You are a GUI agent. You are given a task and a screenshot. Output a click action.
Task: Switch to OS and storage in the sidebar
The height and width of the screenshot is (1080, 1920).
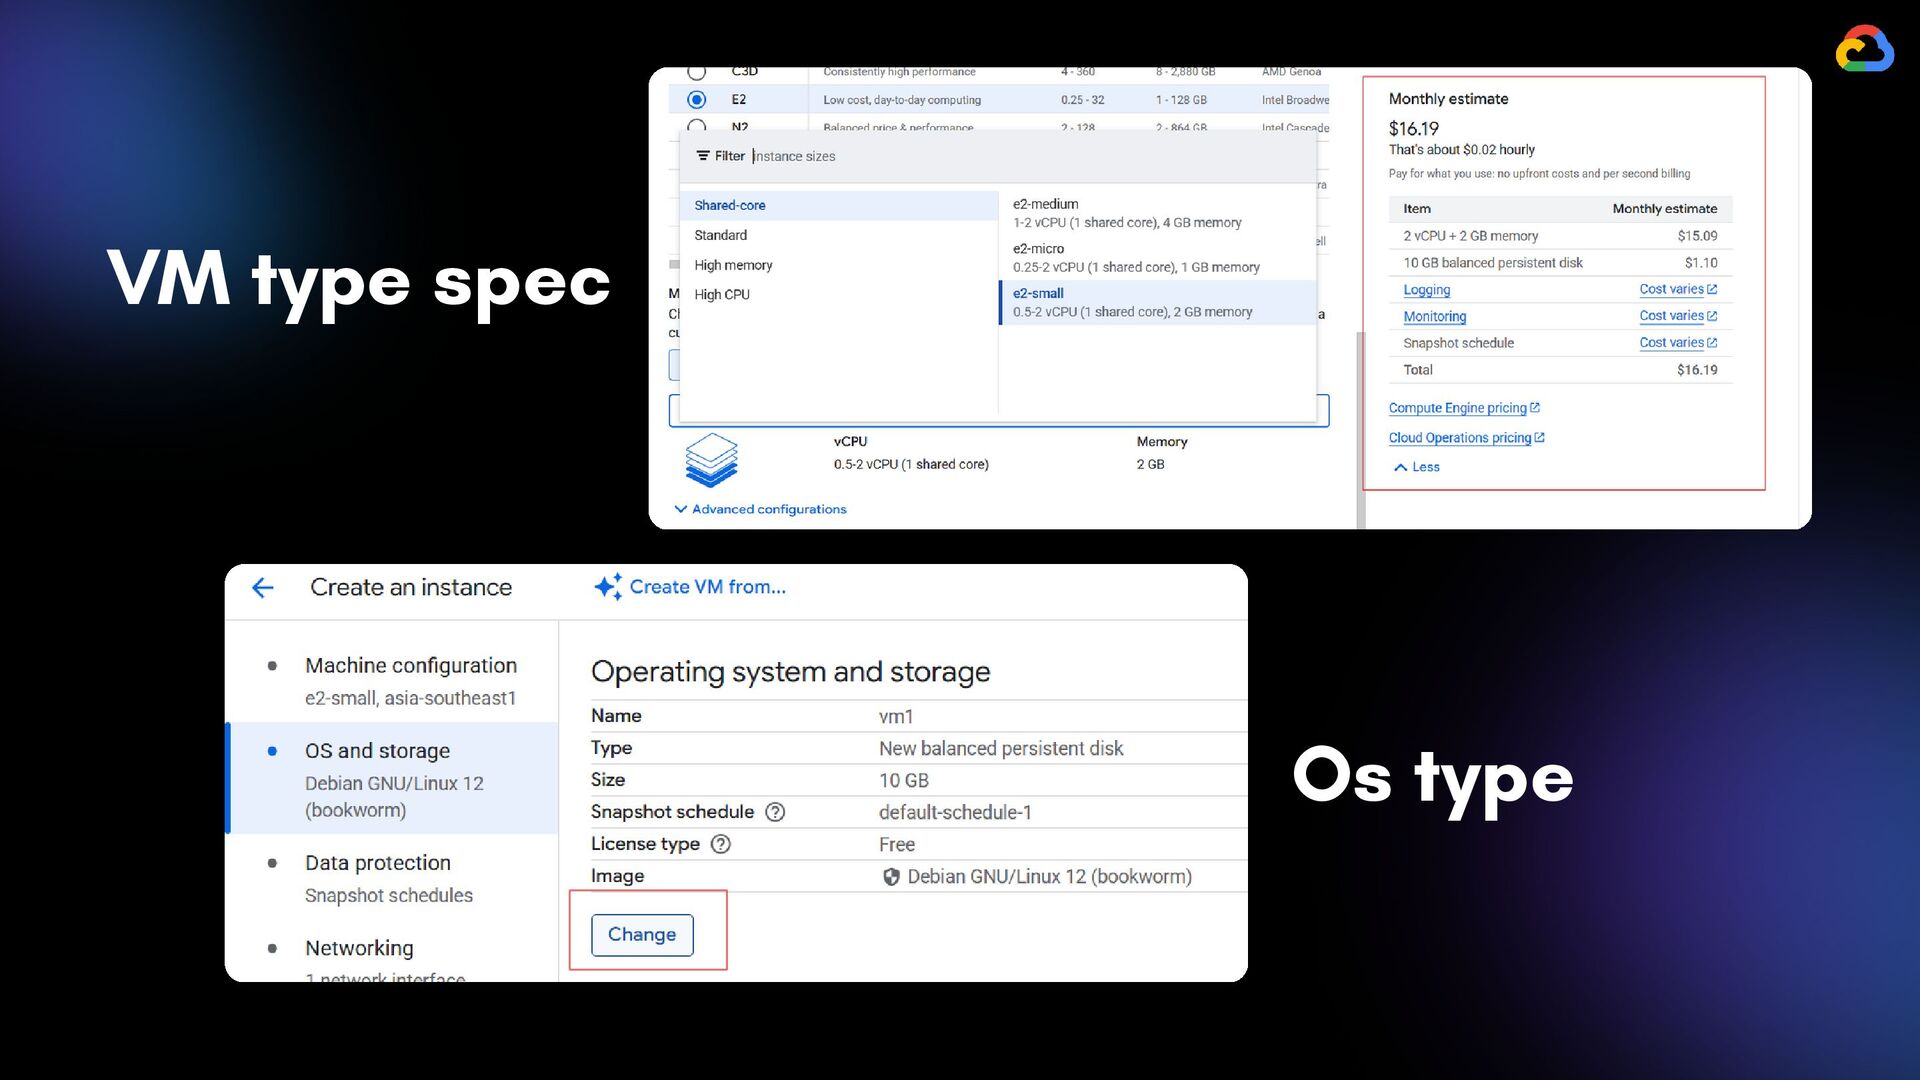(x=377, y=750)
